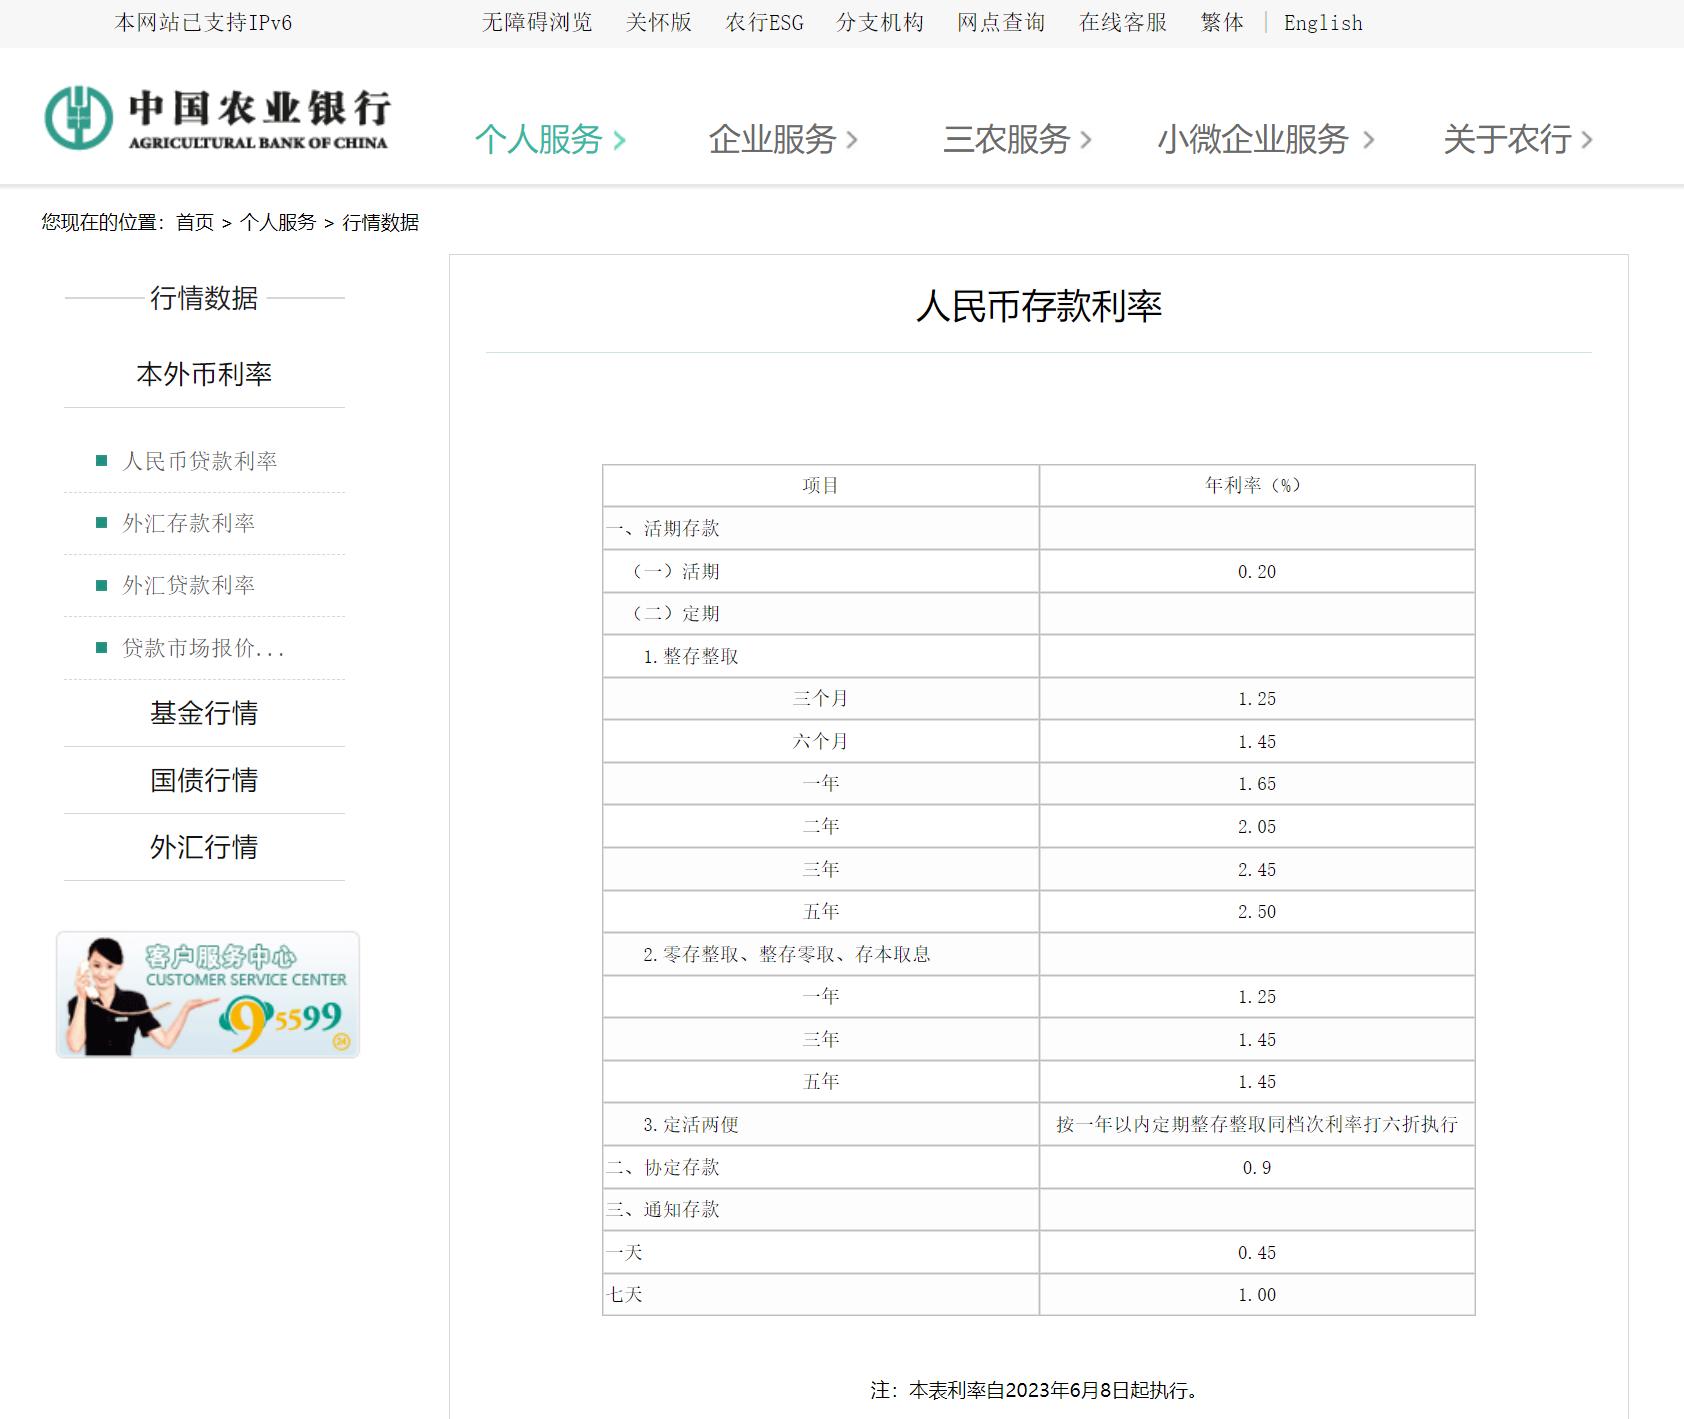
Task: Open 基金行情 fund quotes section
Action: 203,712
